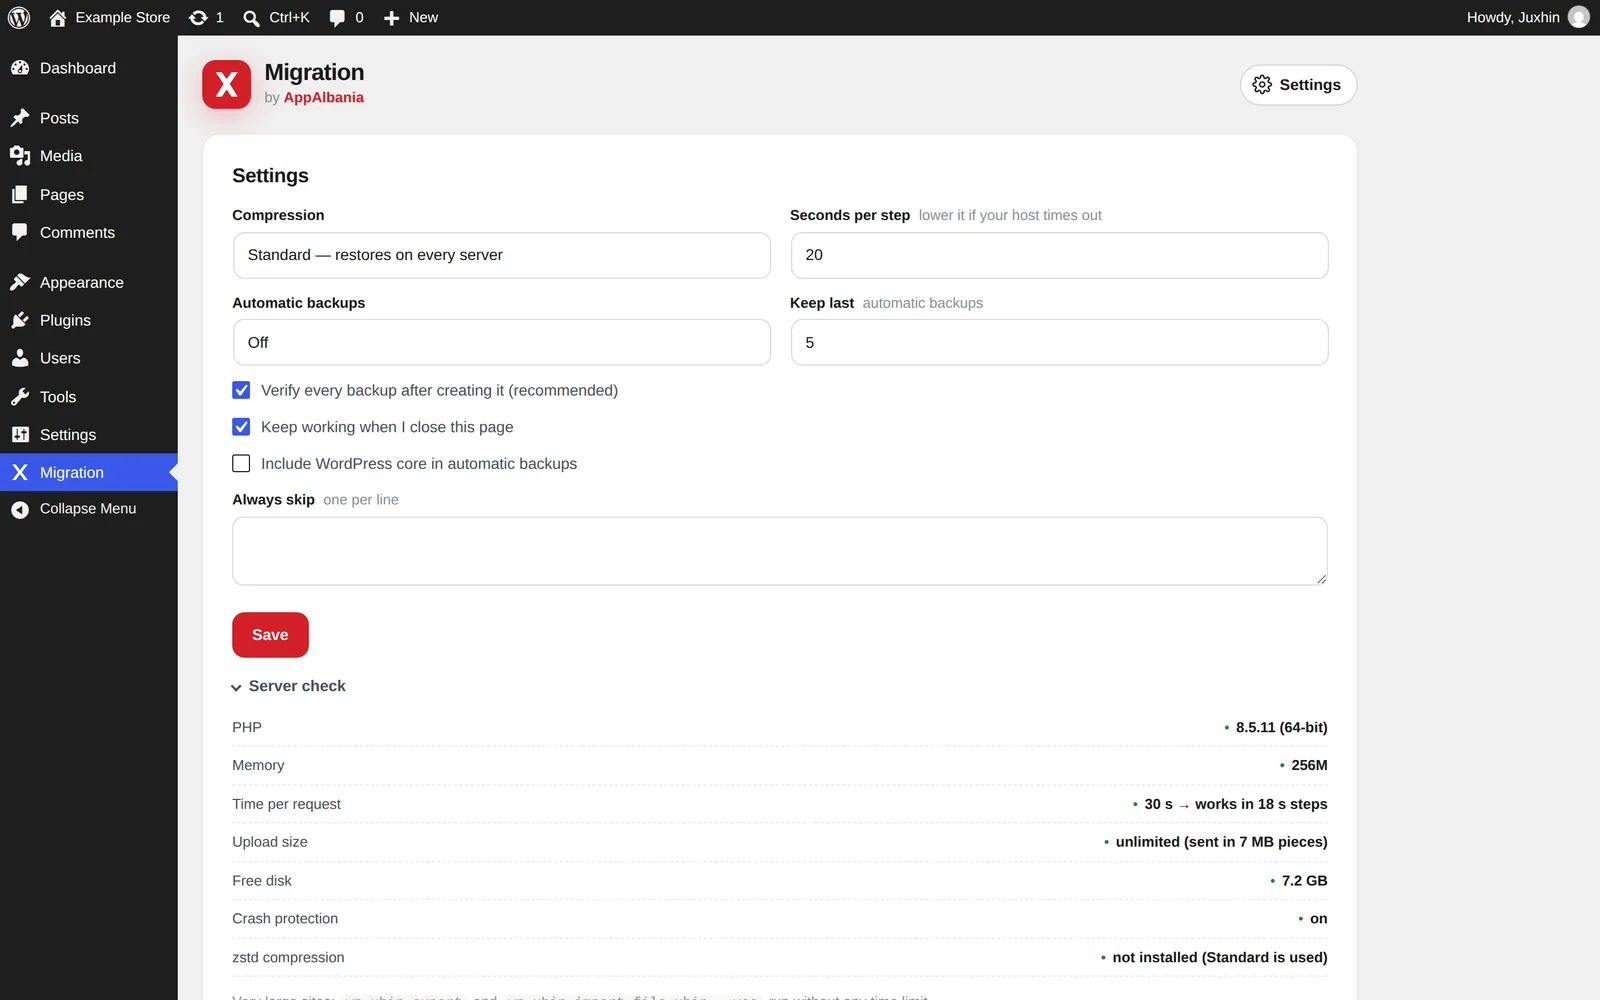Click the Free disk value 7.2 GB
This screenshot has height=1000, width=1600.
coord(1304,881)
